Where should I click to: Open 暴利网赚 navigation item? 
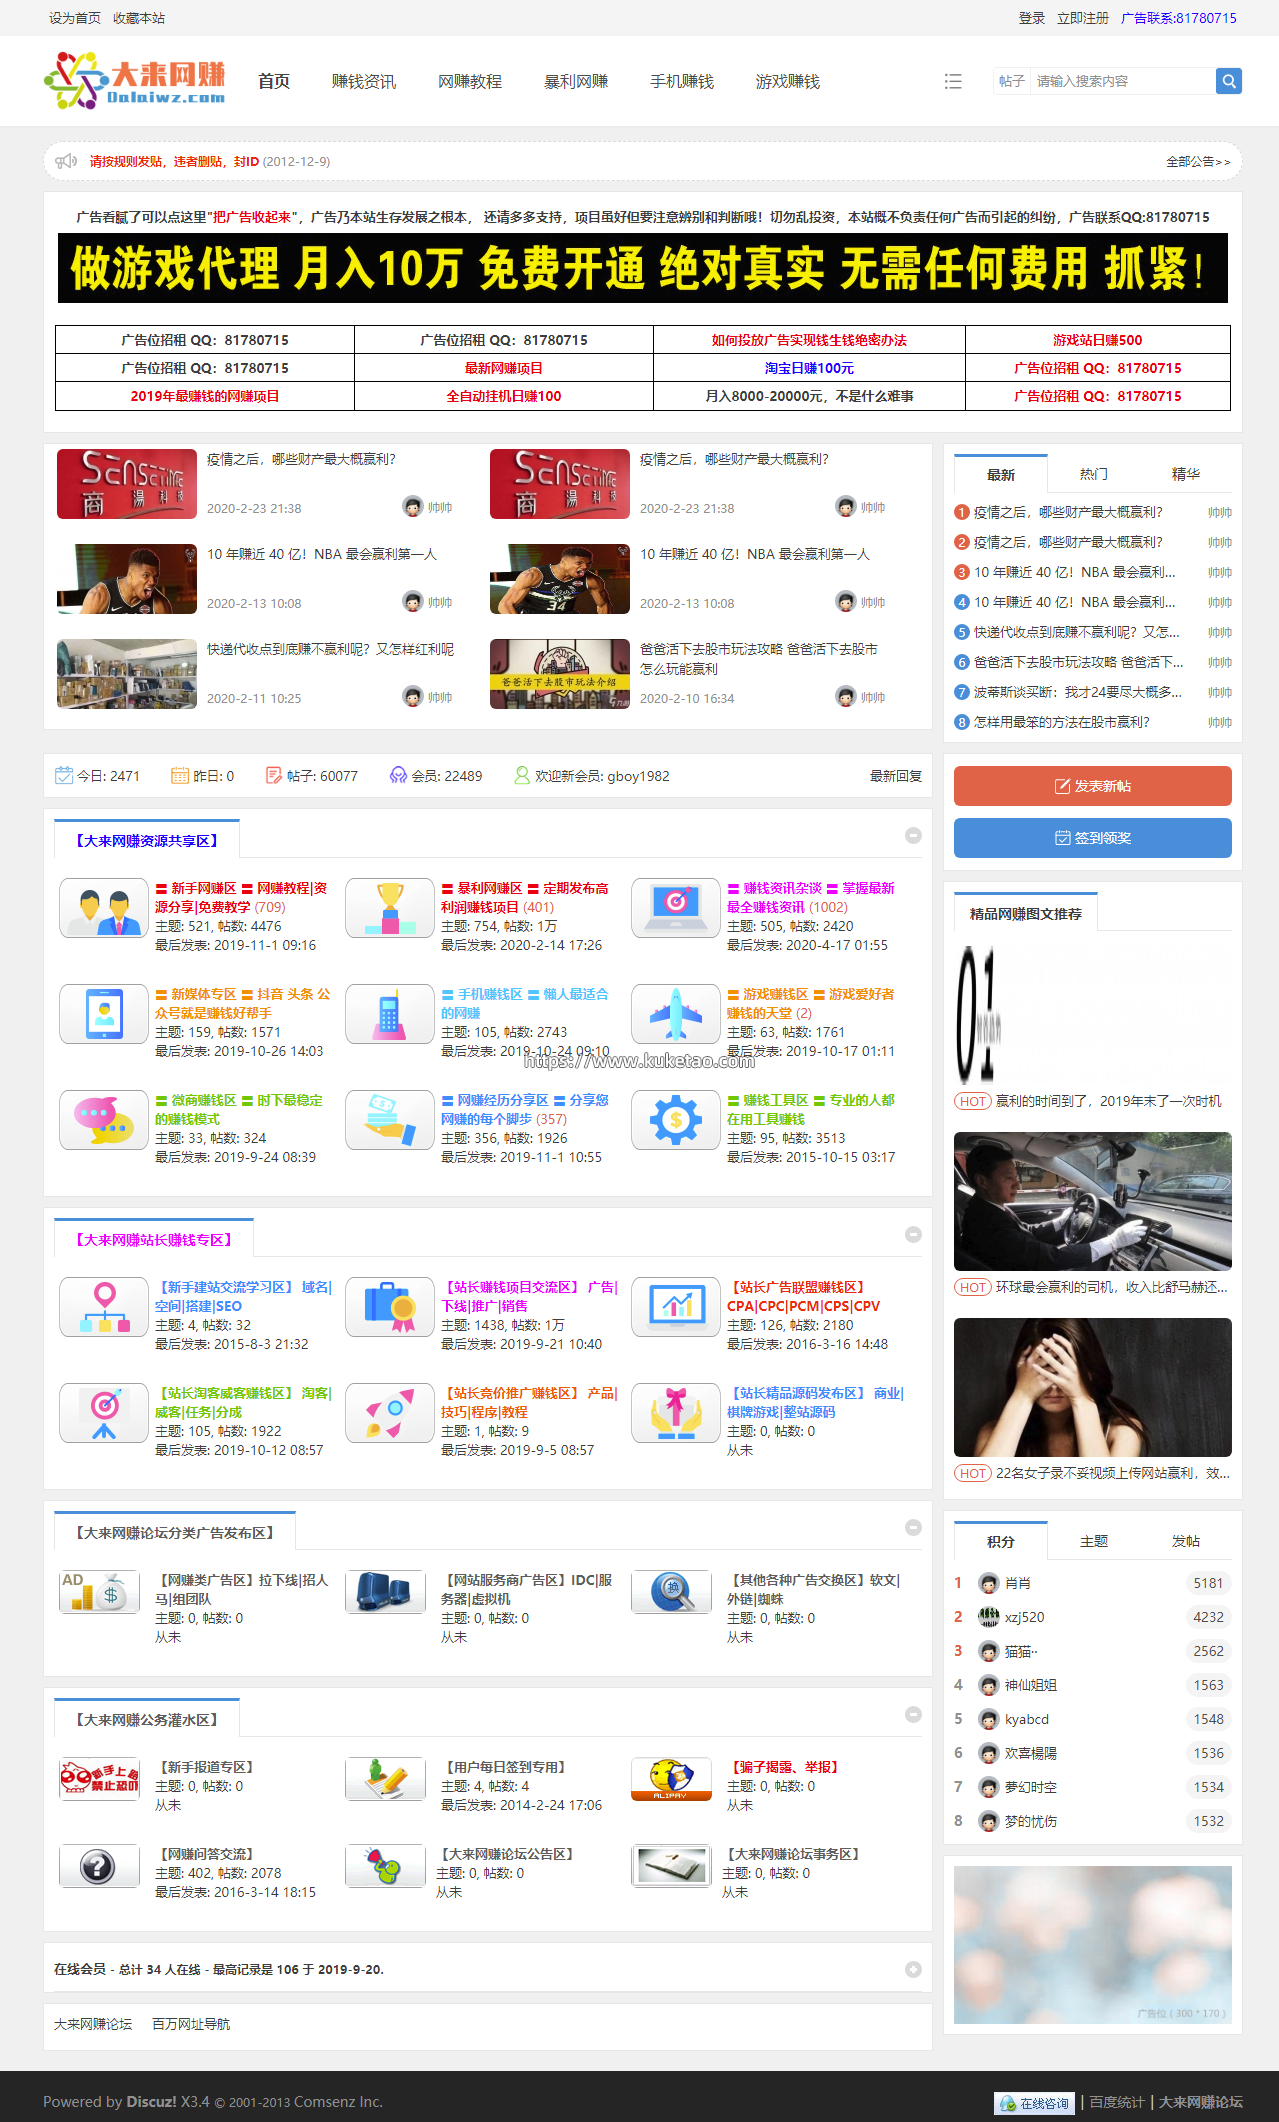click(x=576, y=81)
